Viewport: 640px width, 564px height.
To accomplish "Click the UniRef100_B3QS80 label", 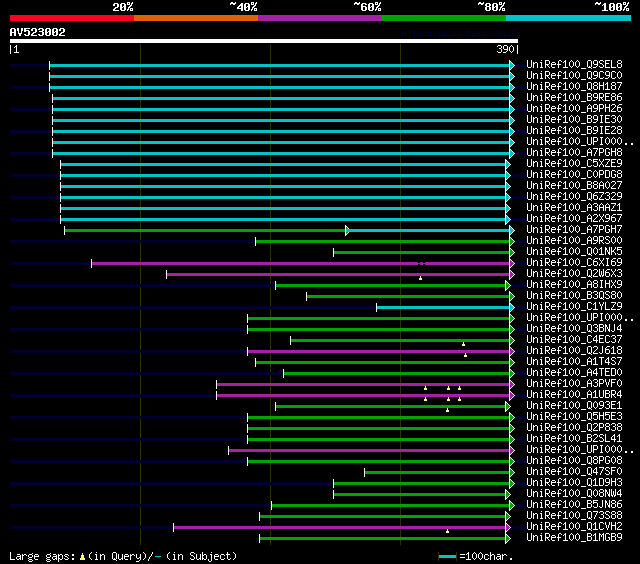I will tap(574, 296).
